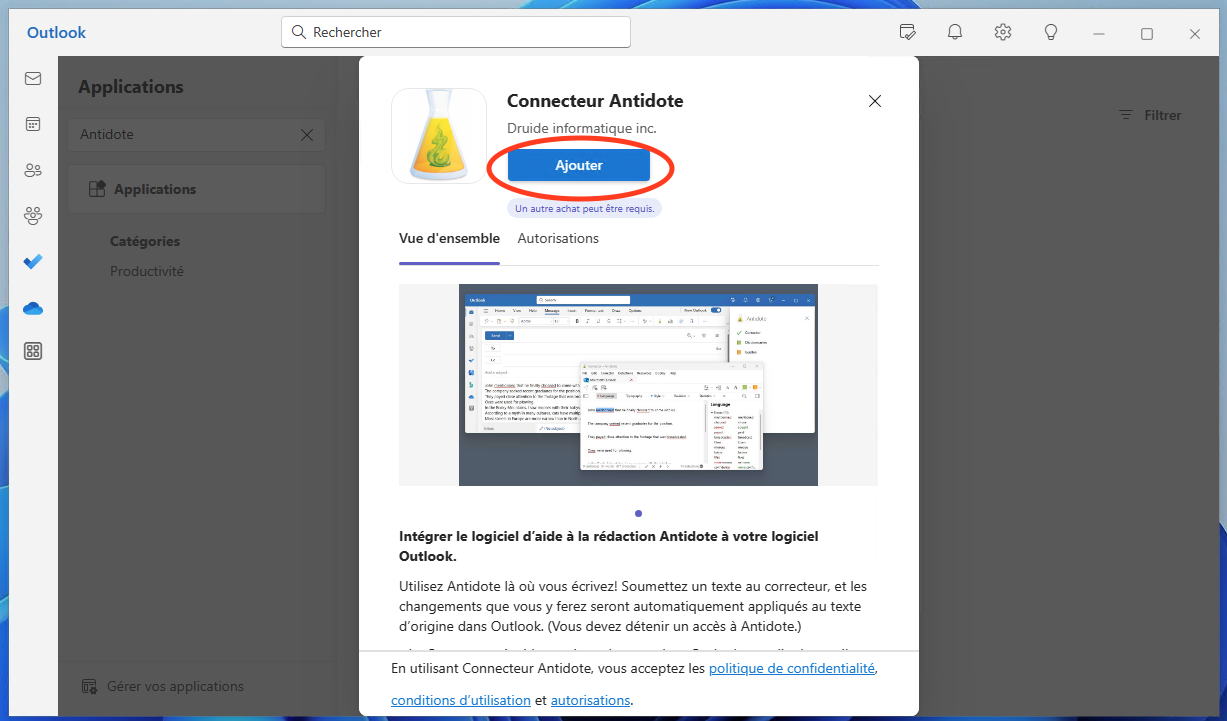Viewport: 1227px width, 721px height.
Task: Open the Filtrer filter menu
Action: (1150, 115)
